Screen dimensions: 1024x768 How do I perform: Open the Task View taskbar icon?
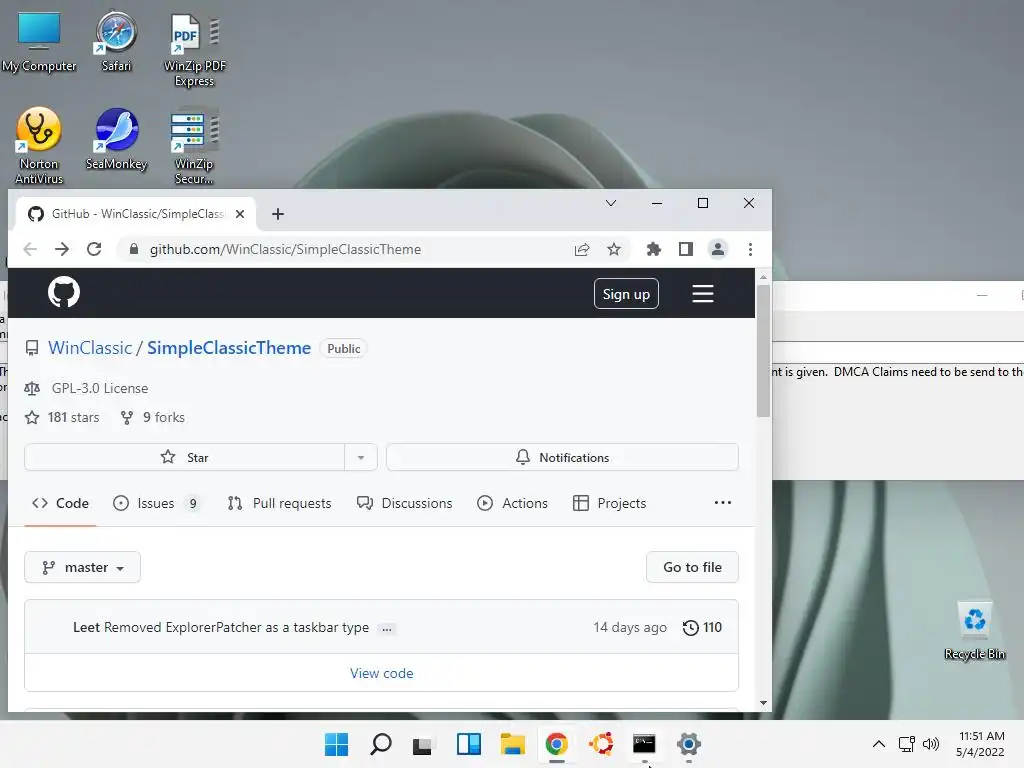pyautogui.click(x=423, y=744)
